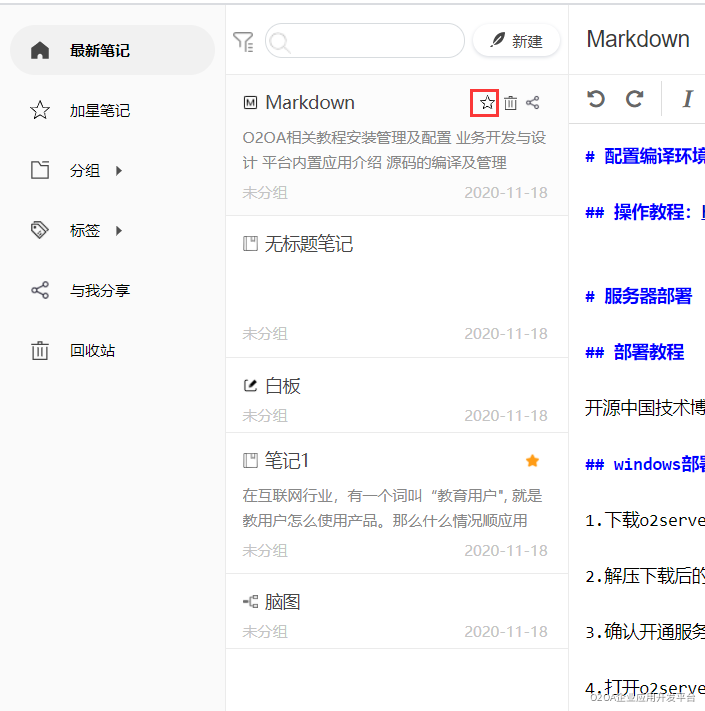Viewport: 705px width, 711px height.
Task: Undo the last edit in editor
Action: pyautogui.click(x=596, y=98)
